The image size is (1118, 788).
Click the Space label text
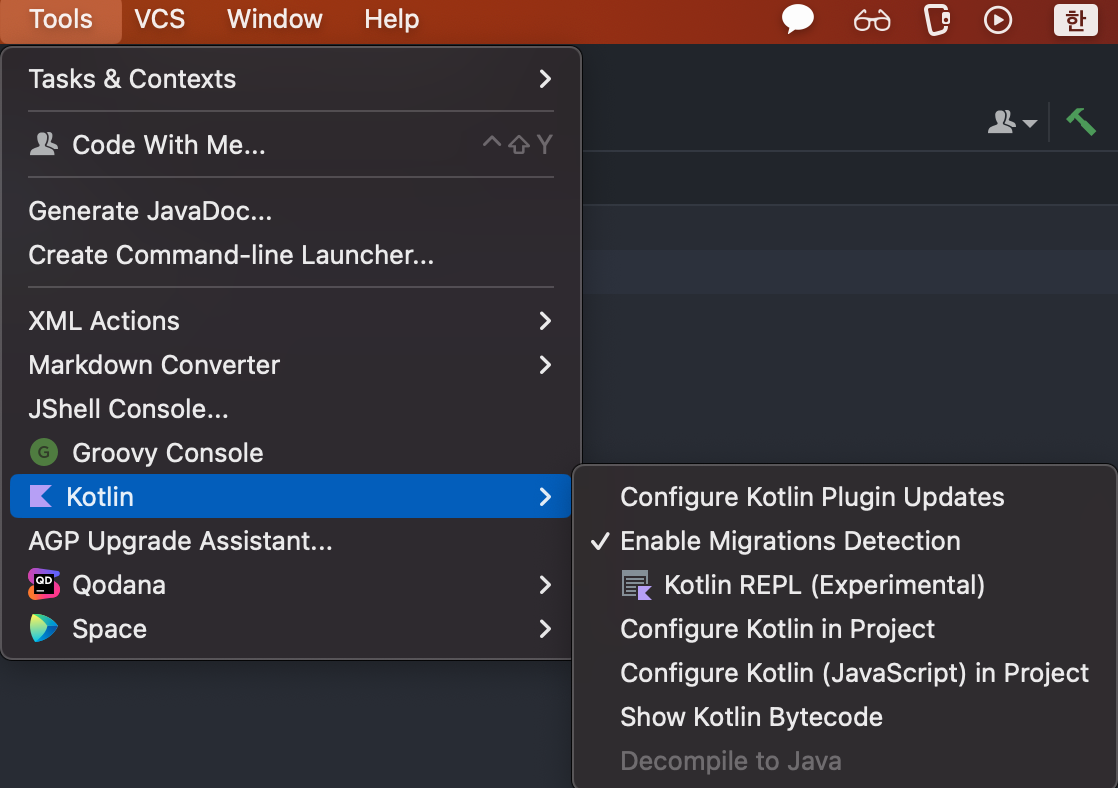click(x=110, y=630)
